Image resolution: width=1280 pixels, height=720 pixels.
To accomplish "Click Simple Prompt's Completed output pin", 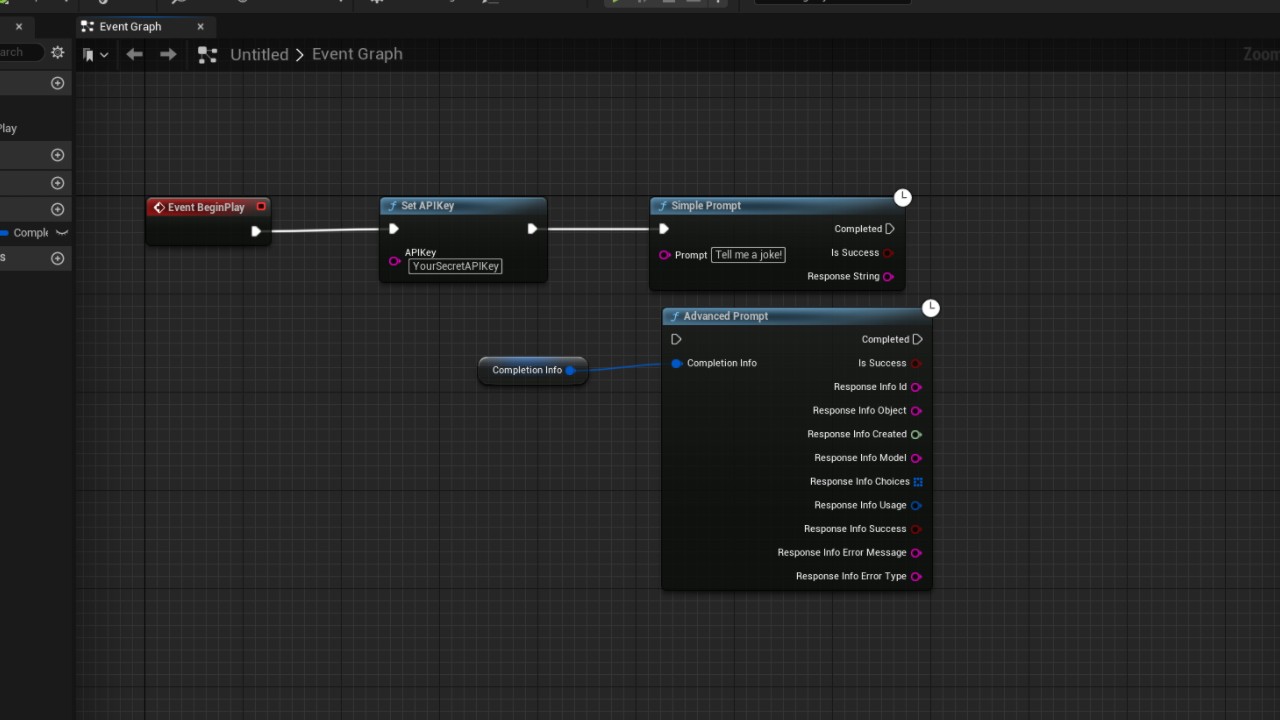I will (890, 229).
